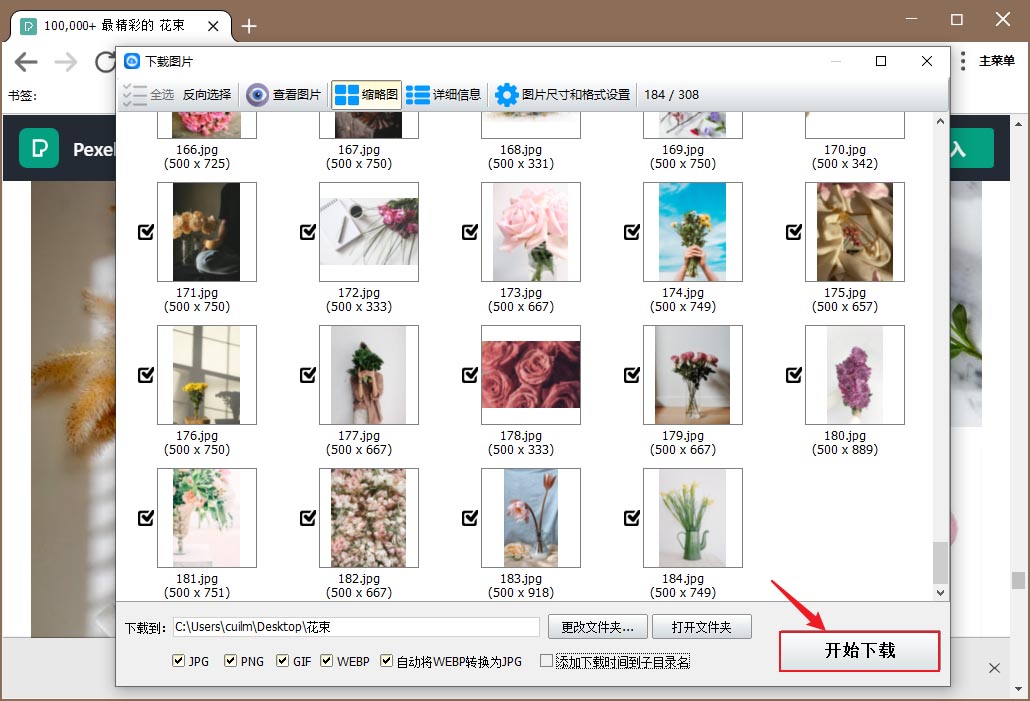Screen dimensions: 1030x701
Task: Open the 主菜单 three-dot menu
Action: pos(963,61)
